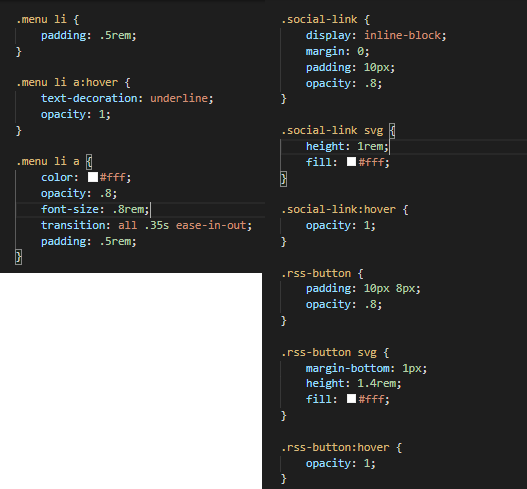Click "opacity: 1;" under .social-link:hover
This screenshot has height=489, width=527.
coord(340,225)
